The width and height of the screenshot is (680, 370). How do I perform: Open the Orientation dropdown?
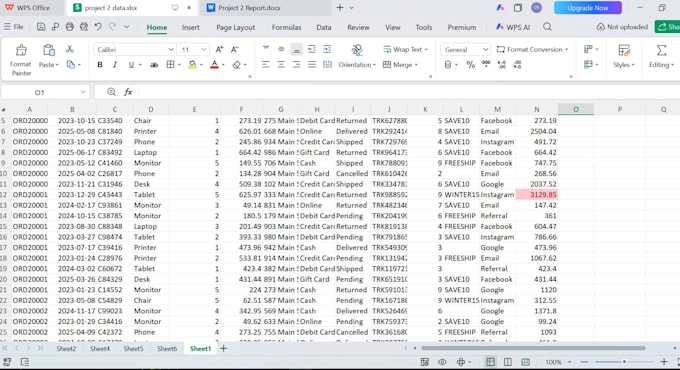357,65
